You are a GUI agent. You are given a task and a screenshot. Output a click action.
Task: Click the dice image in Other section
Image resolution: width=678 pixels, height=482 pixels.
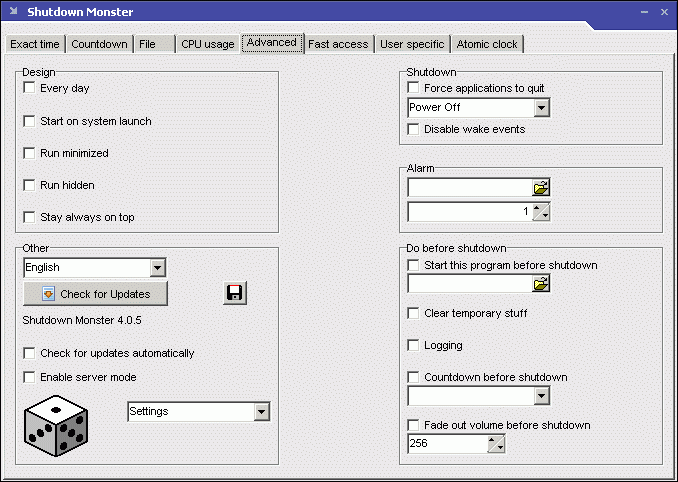[x=56, y=426]
